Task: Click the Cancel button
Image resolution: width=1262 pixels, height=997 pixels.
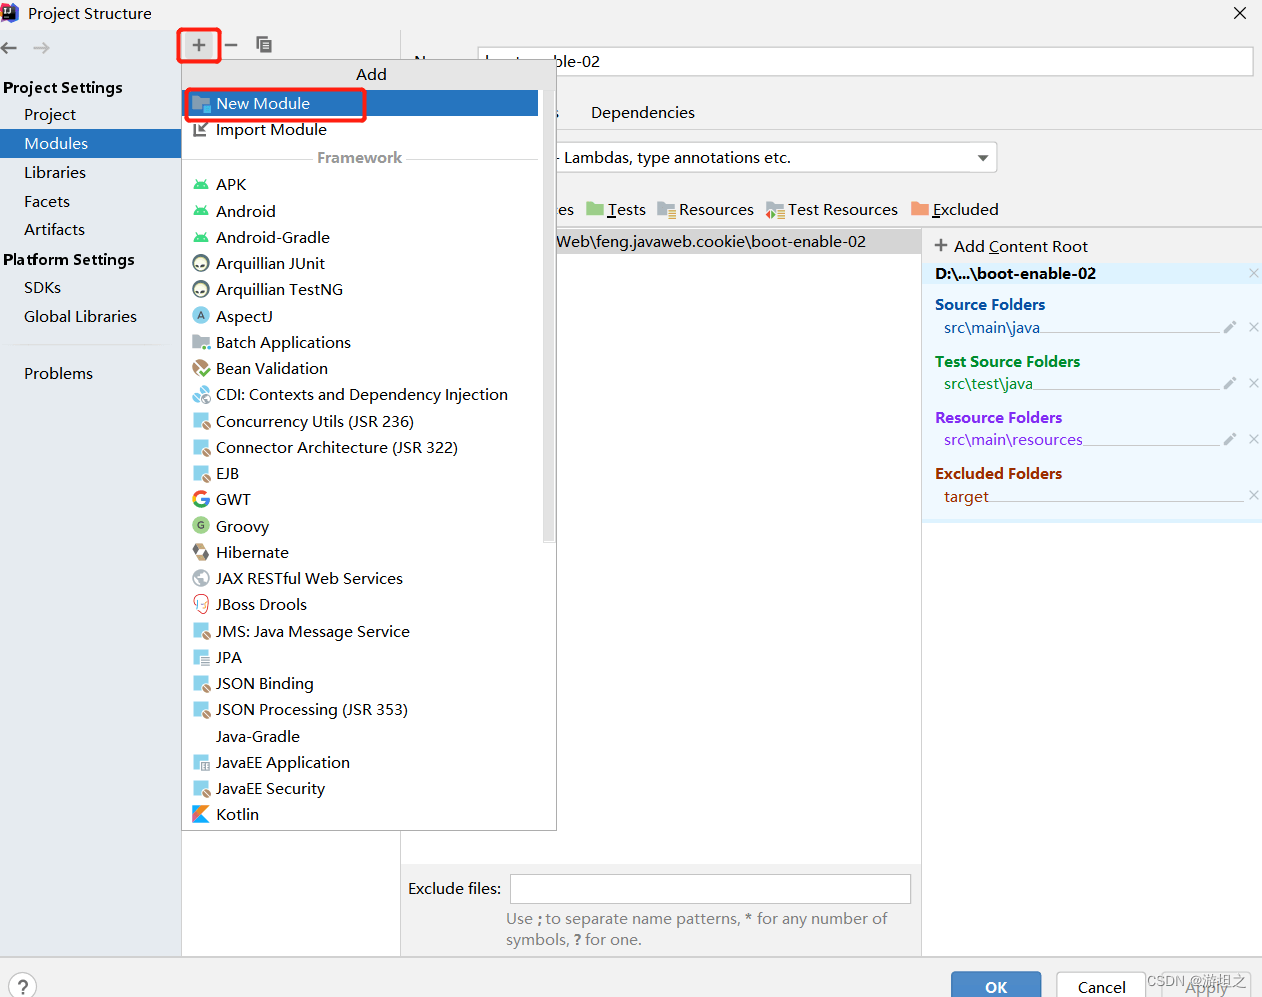Action: [x=1101, y=986]
